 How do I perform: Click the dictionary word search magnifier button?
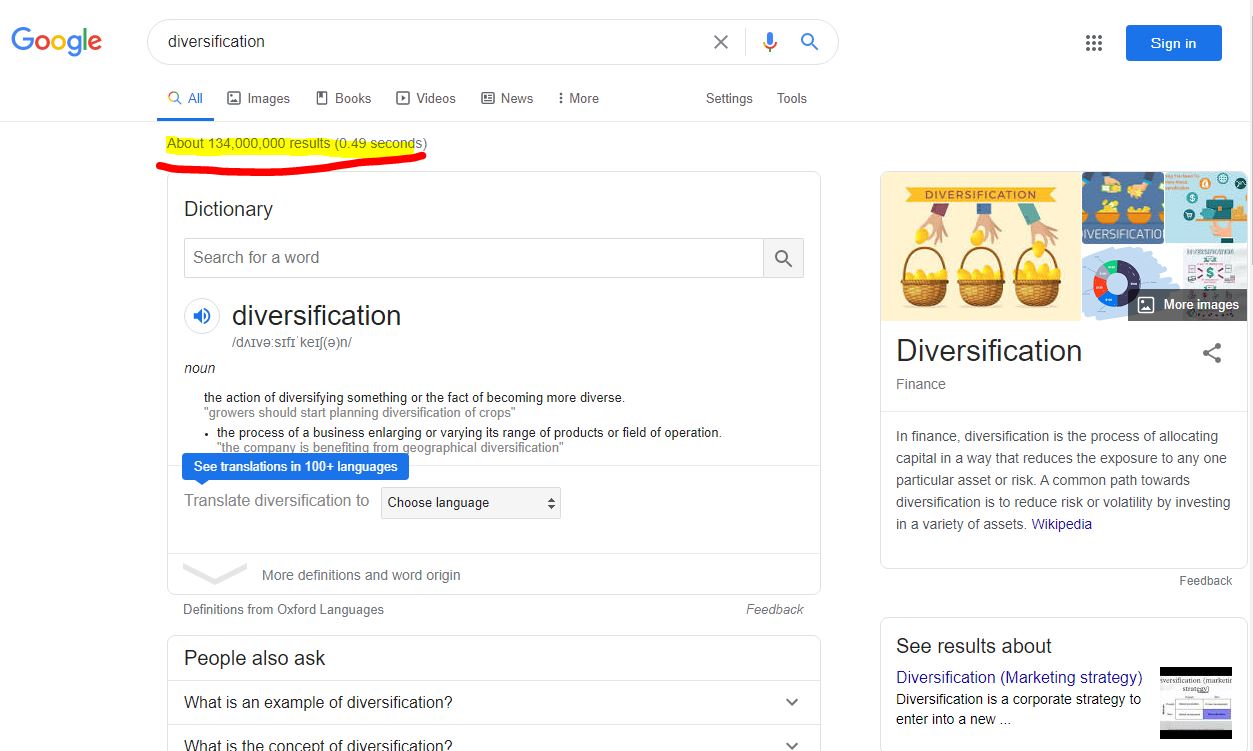pos(783,258)
